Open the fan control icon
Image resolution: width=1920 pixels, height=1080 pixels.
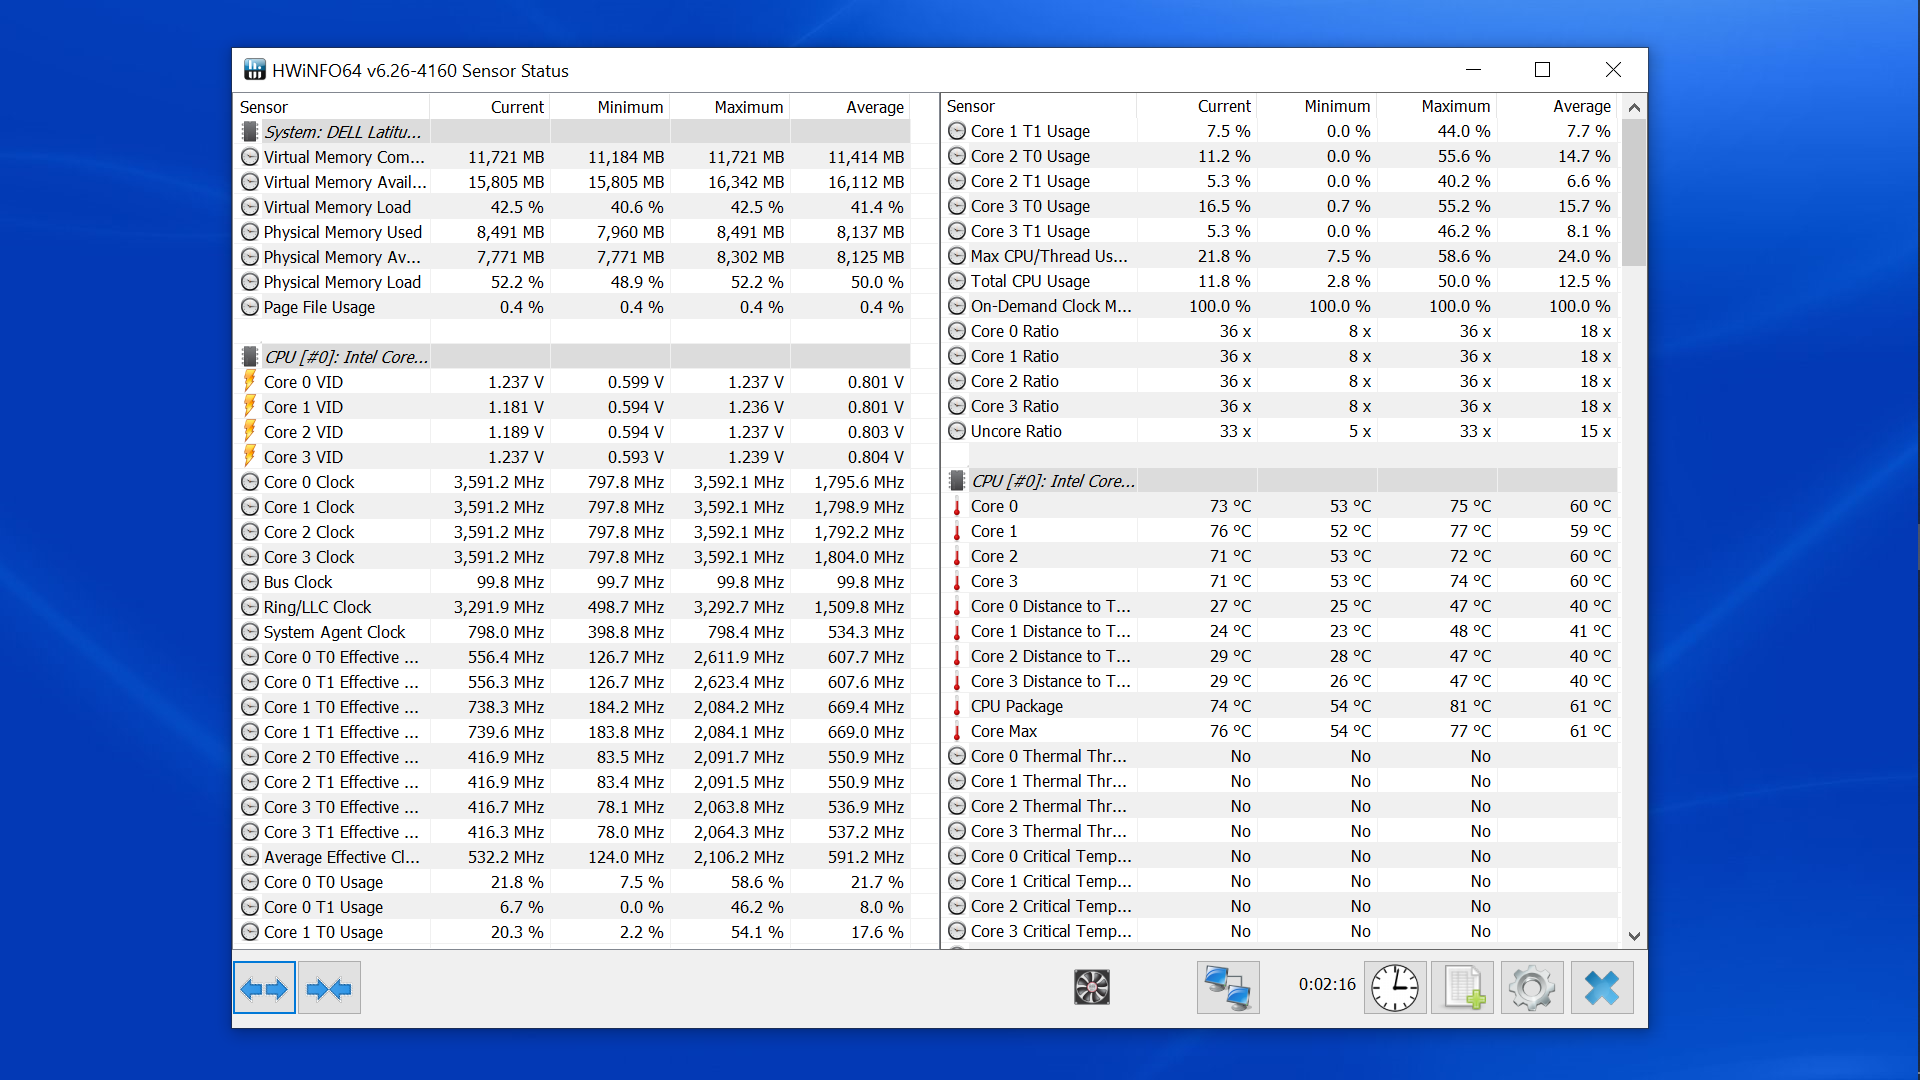1091,988
